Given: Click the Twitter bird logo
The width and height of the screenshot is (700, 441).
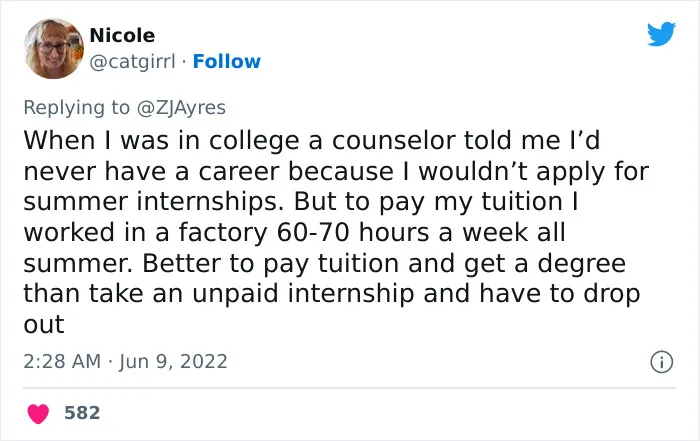Looking at the screenshot, I should pos(661,34).
